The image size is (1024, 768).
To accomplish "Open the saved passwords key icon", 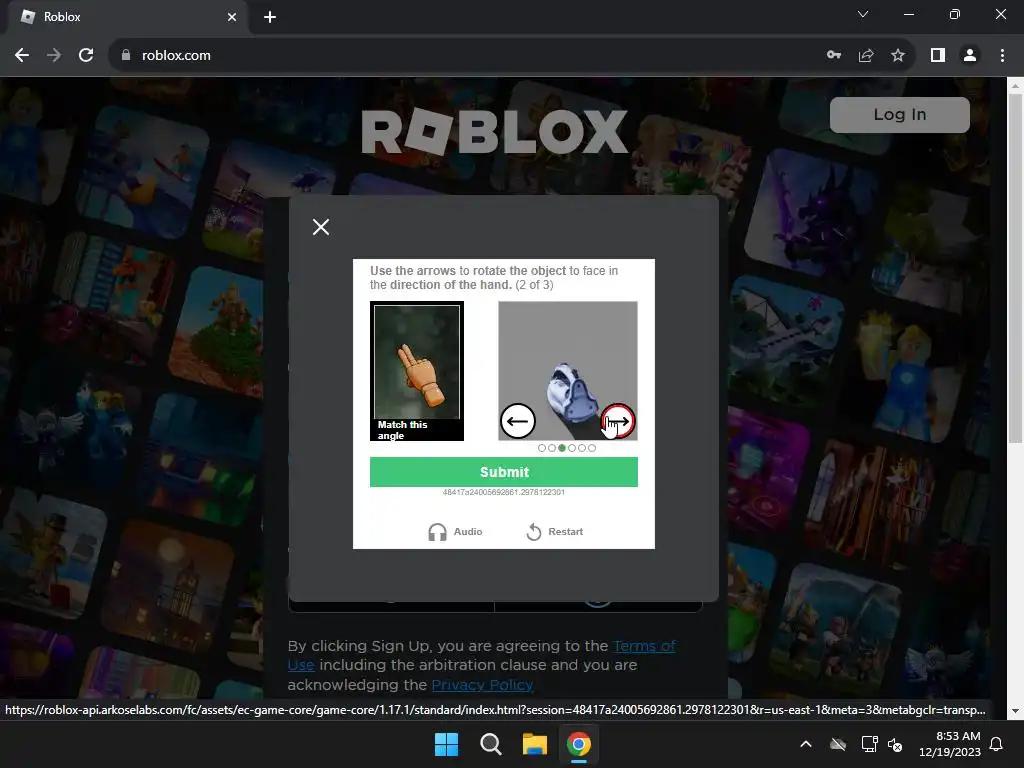I will point(834,56).
